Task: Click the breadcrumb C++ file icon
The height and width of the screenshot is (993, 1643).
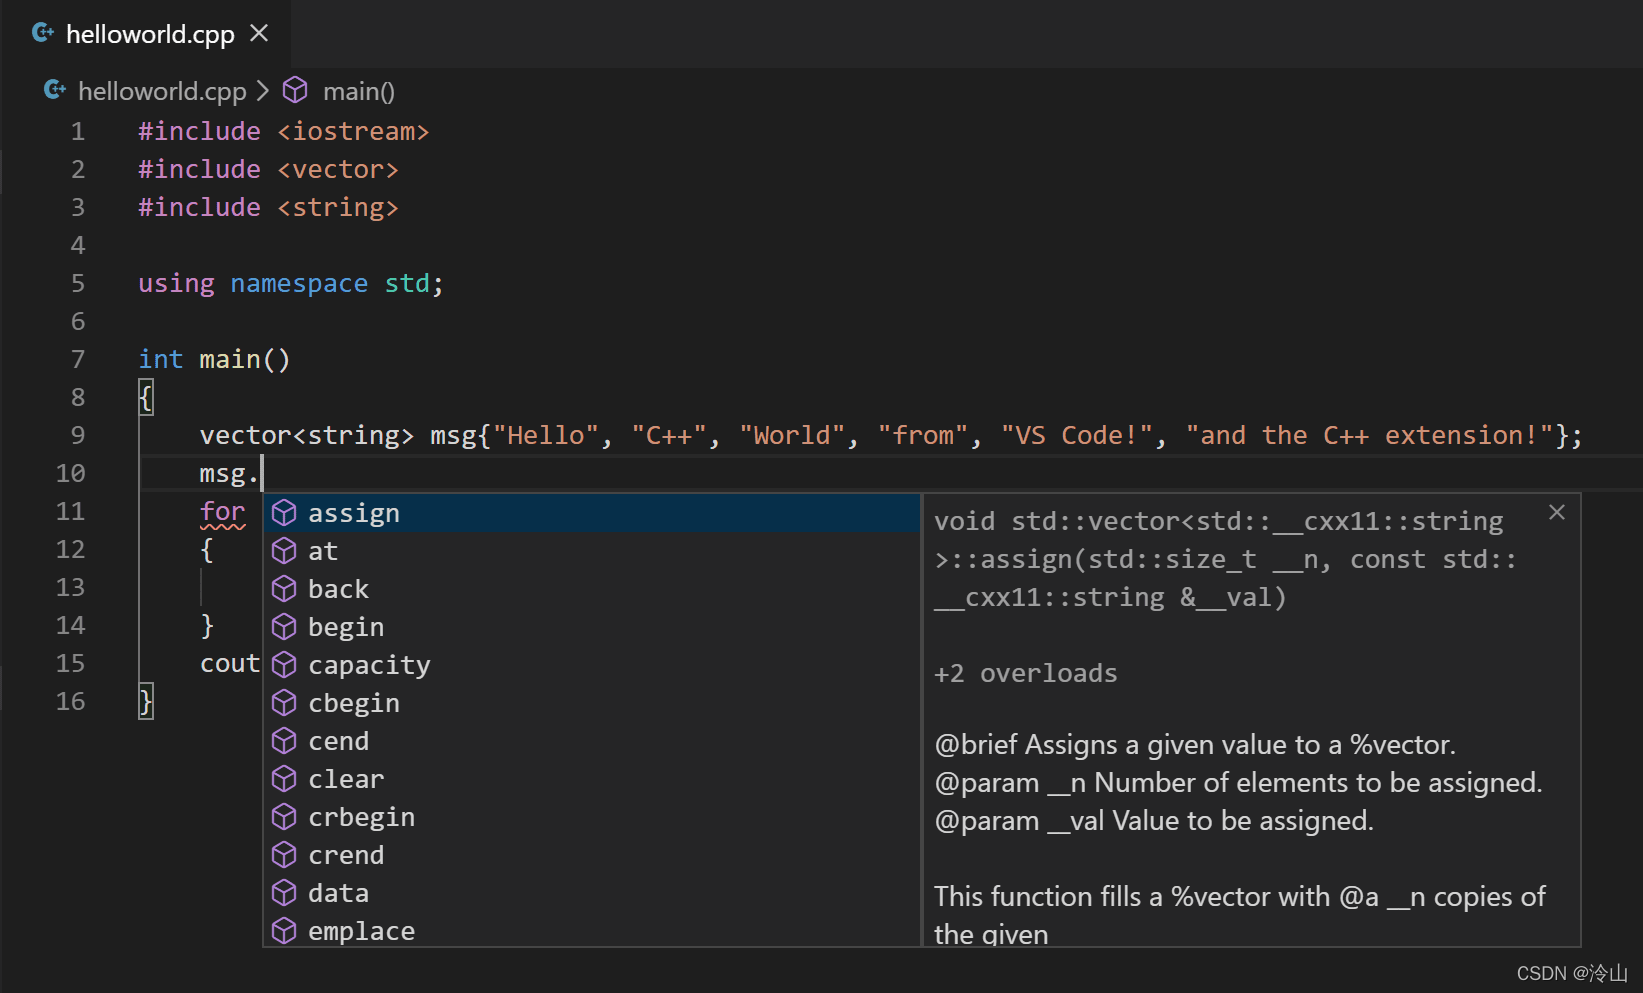Action: [x=55, y=90]
